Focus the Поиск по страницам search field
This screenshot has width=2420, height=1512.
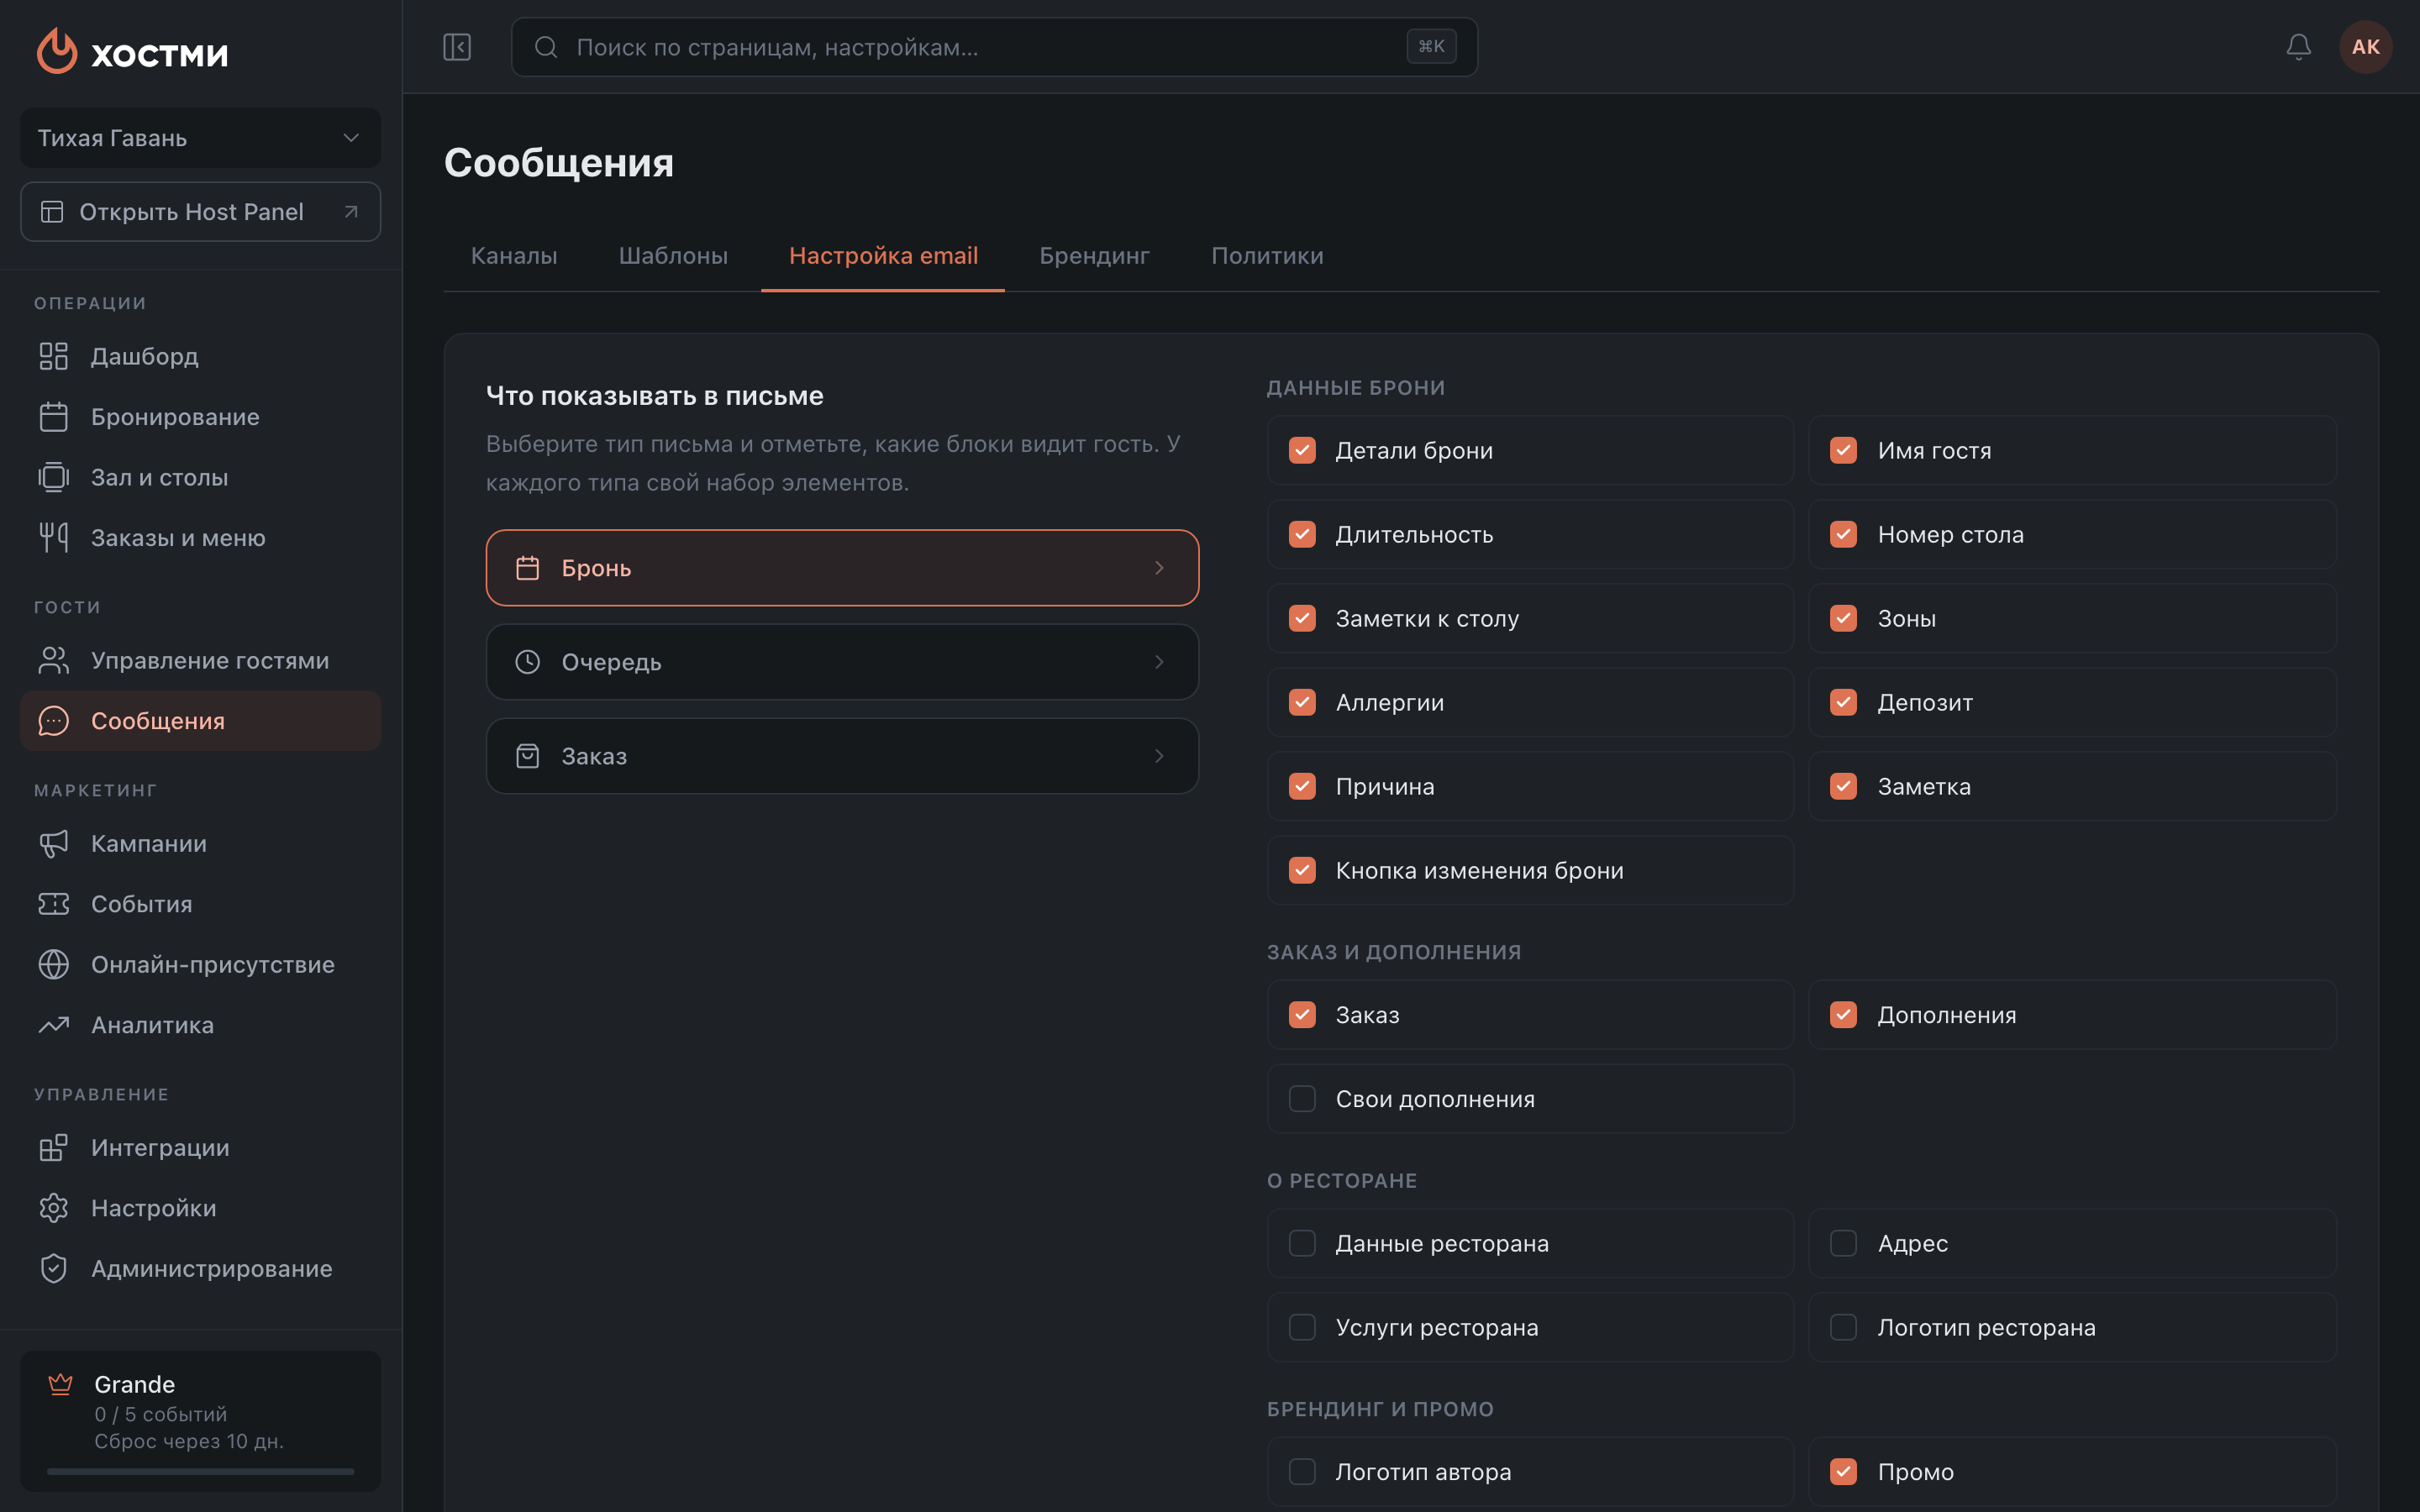click(x=994, y=47)
